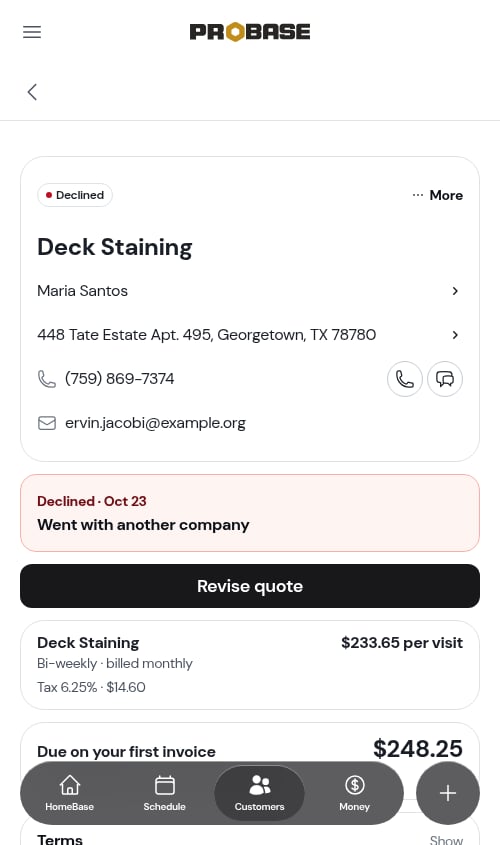Call customer with phone button

405,379
